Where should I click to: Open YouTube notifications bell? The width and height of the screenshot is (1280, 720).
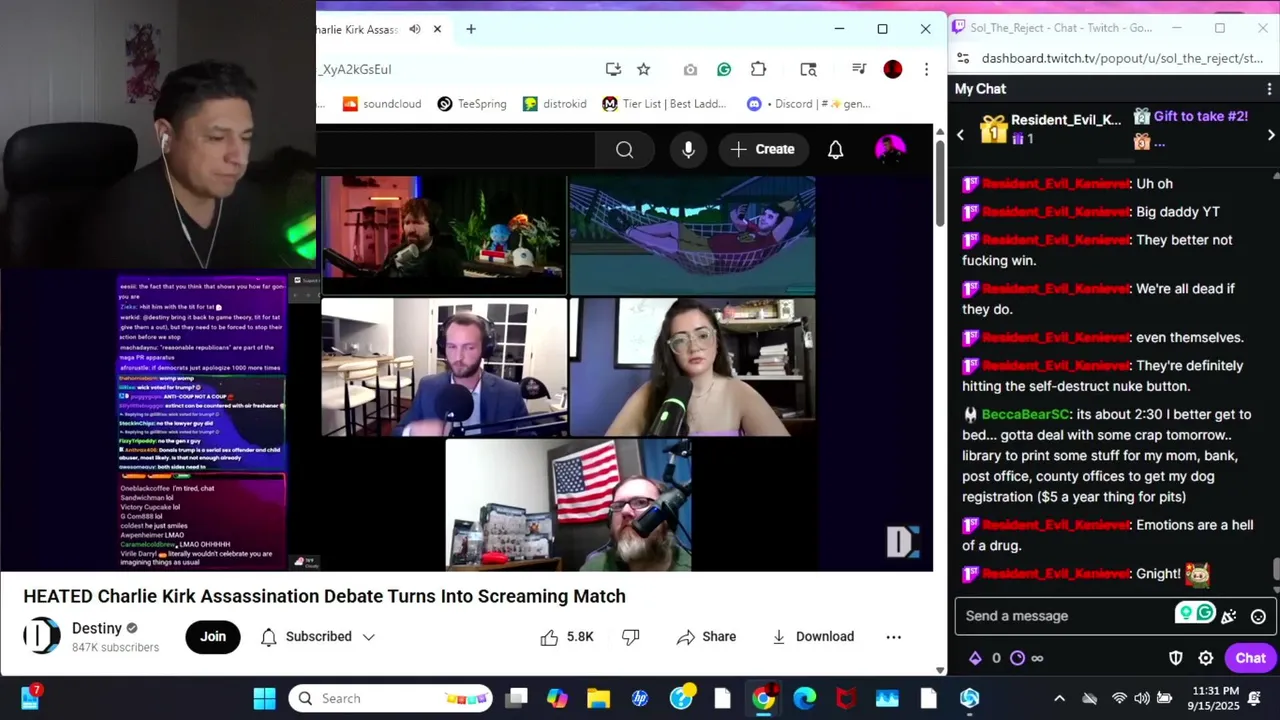click(836, 149)
